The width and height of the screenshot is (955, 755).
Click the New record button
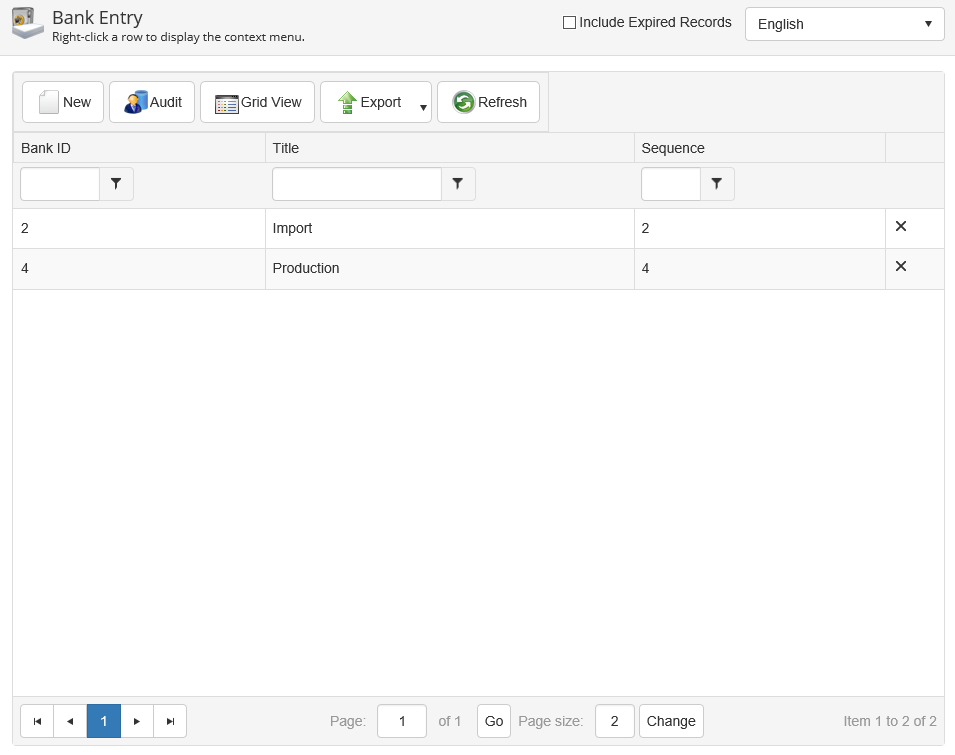click(63, 102)
